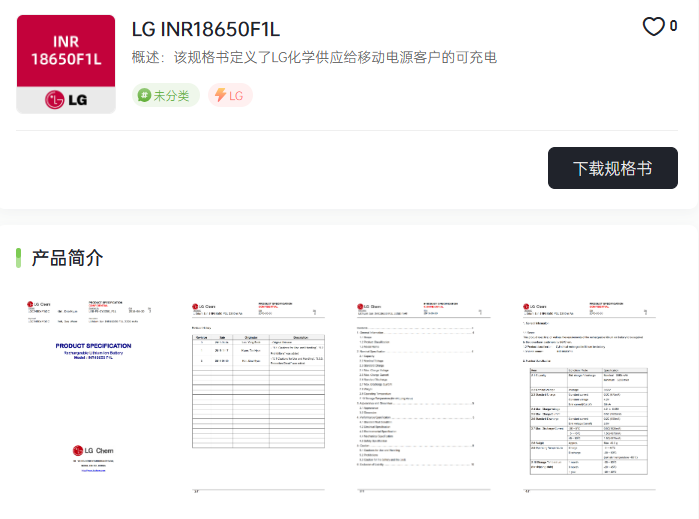
Task: Click the LG INR18650F1L title text
Action: click(x=206, y=29)
